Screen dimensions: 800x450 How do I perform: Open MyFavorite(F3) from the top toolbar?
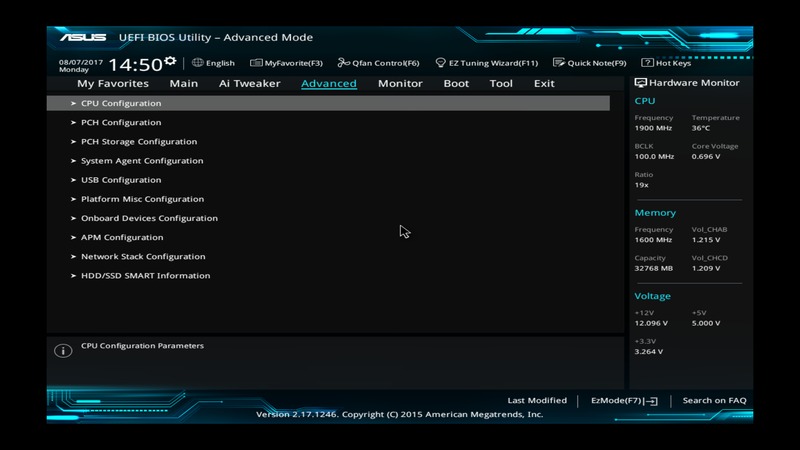pyautogui.click(x=256, y=63)
